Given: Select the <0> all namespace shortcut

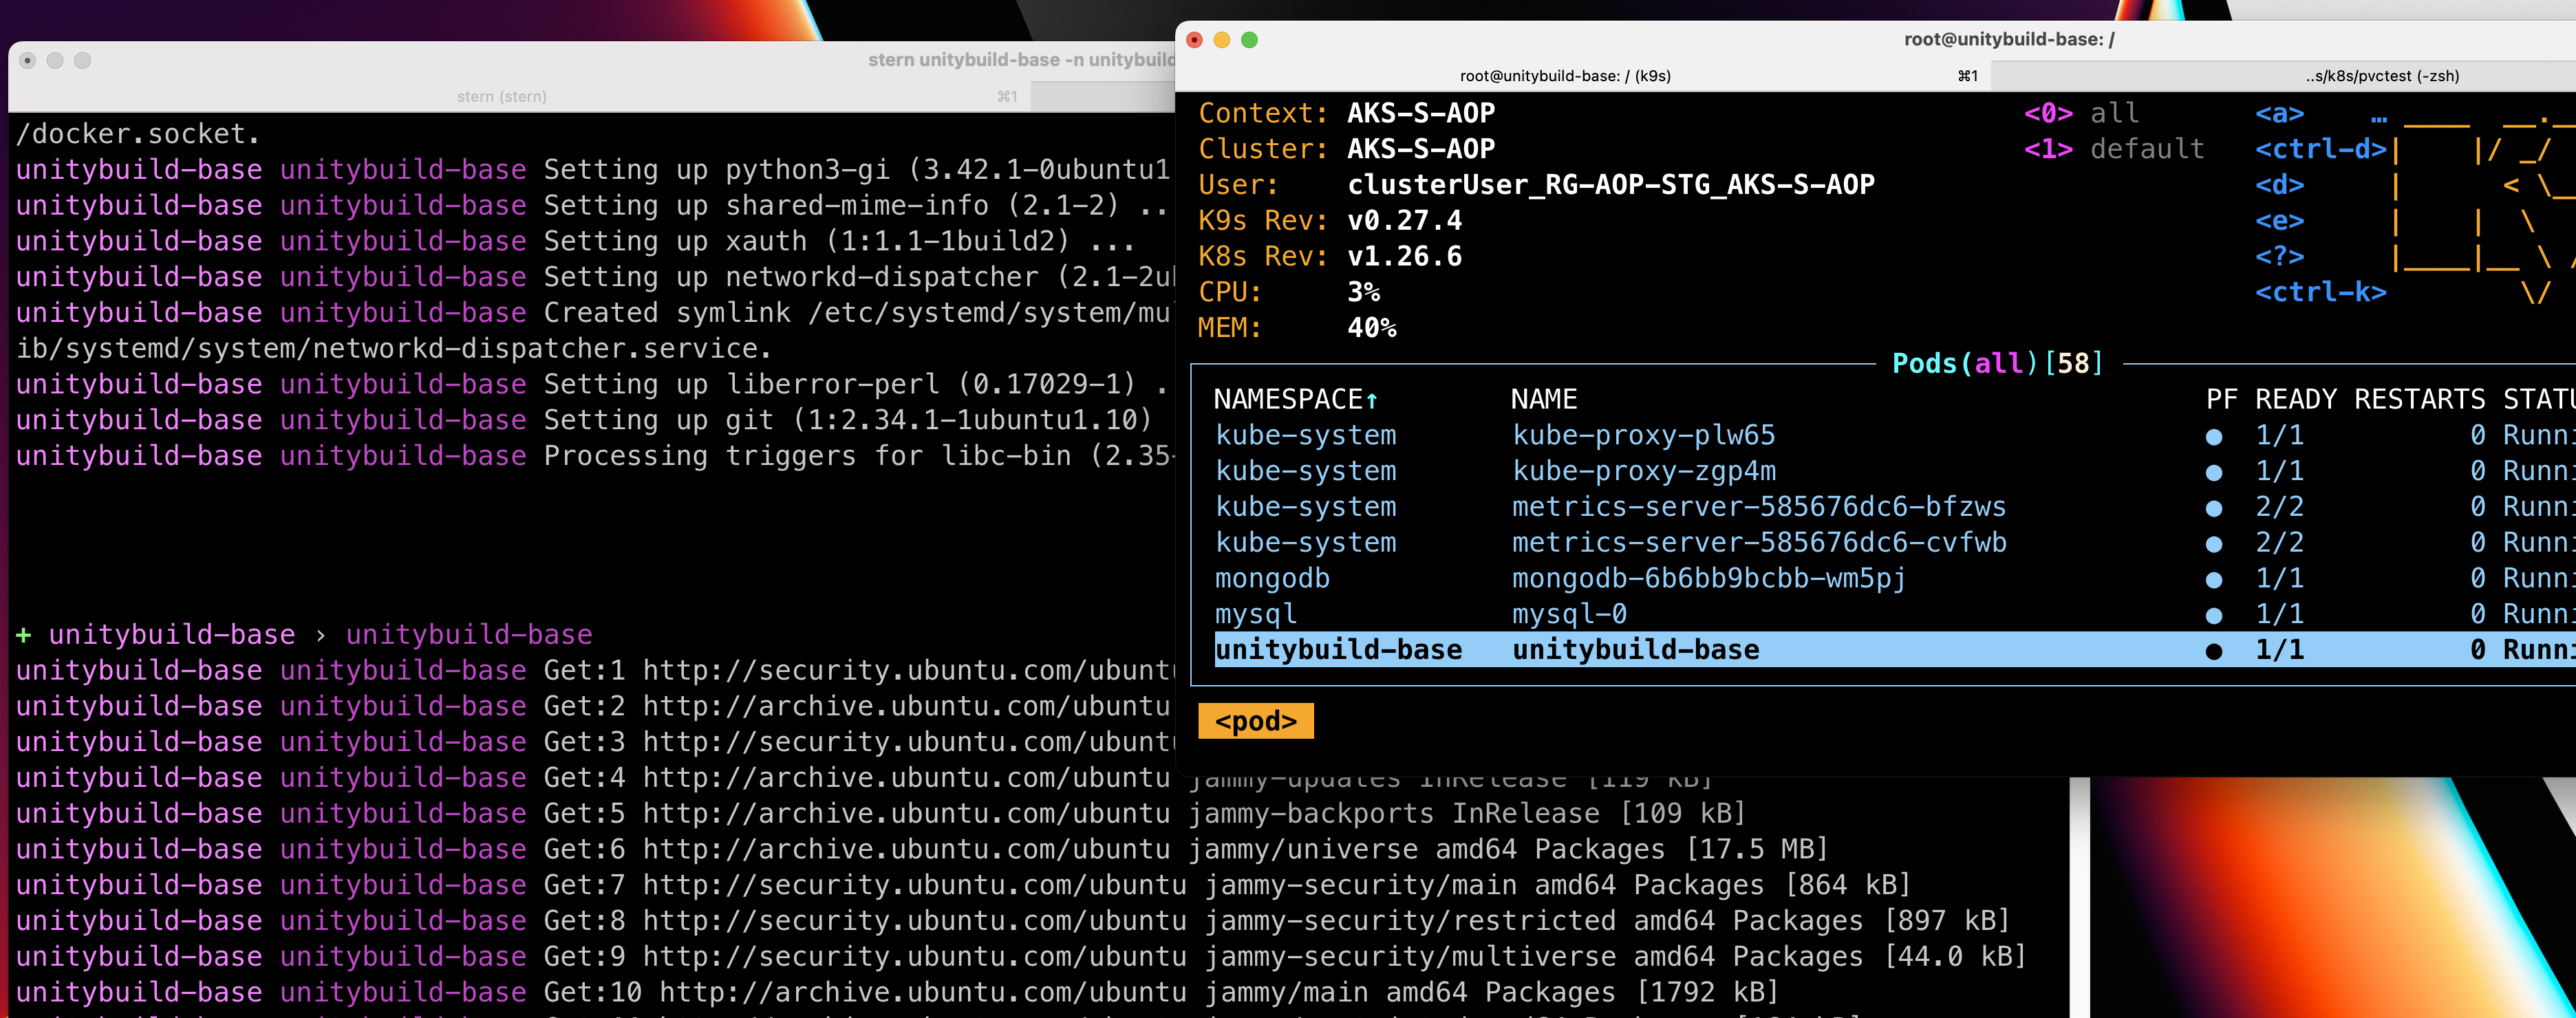Looking at the screenshot, I should pyautogui.click(x=2081, y=113).
